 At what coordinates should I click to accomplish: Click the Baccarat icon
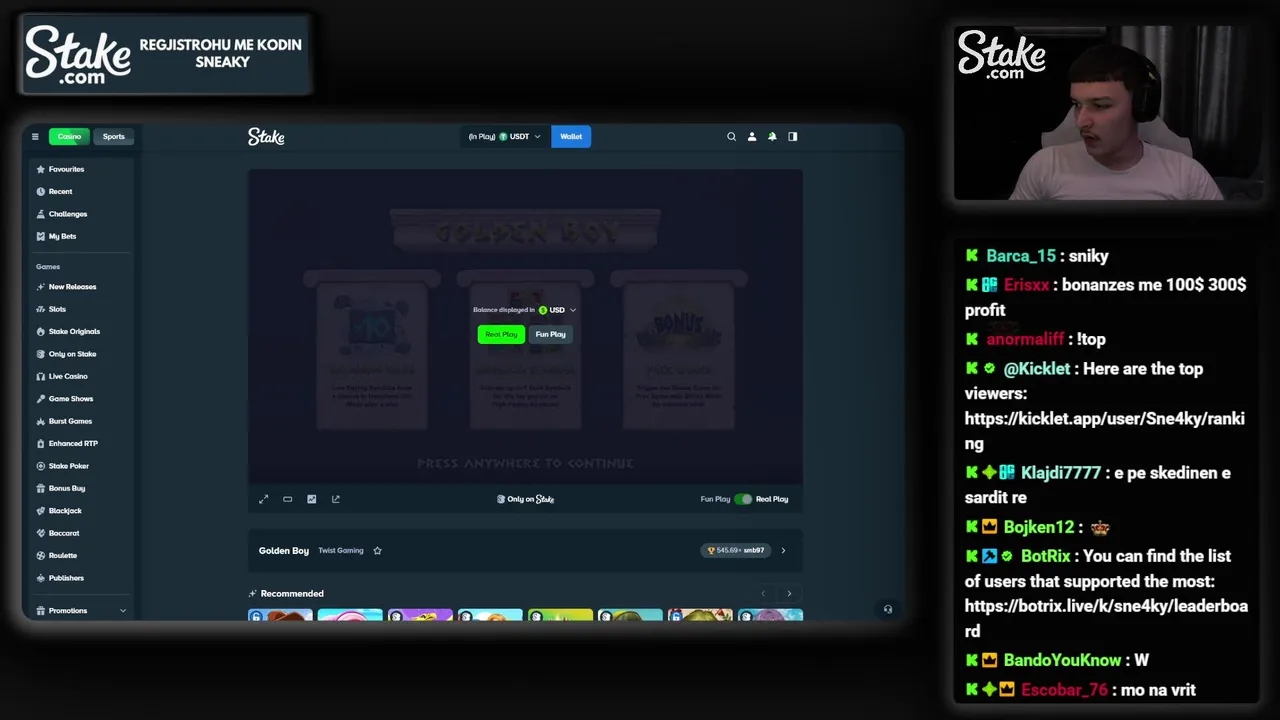point(41,533)
